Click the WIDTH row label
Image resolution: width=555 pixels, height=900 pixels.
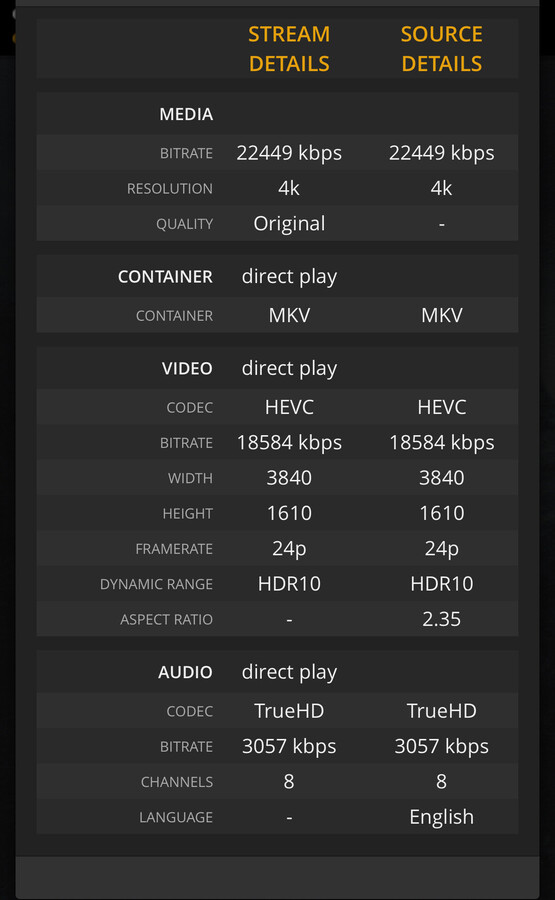(x=191, y=478)
